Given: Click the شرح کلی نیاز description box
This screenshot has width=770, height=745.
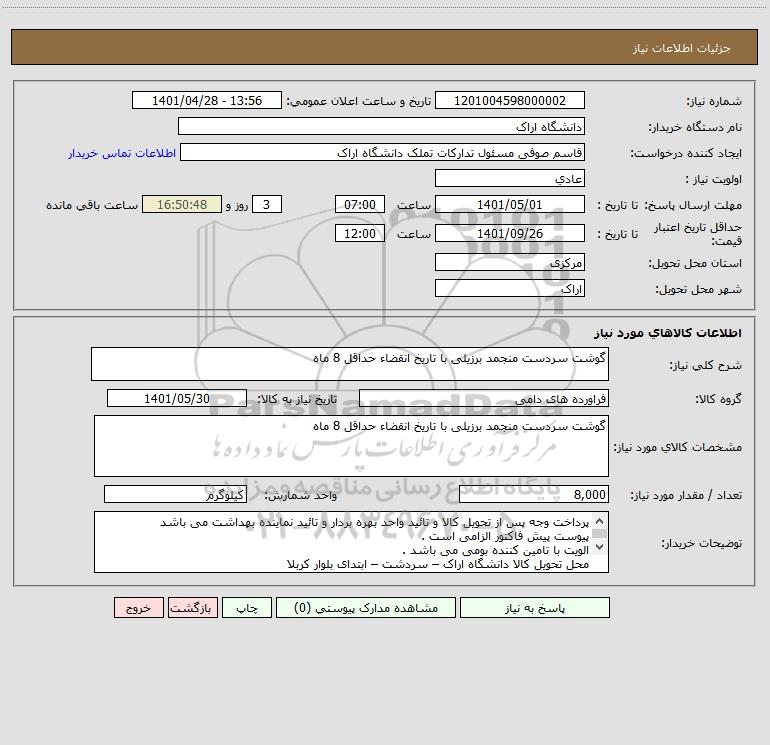Looking at the screenshot, I should (350, 364).
